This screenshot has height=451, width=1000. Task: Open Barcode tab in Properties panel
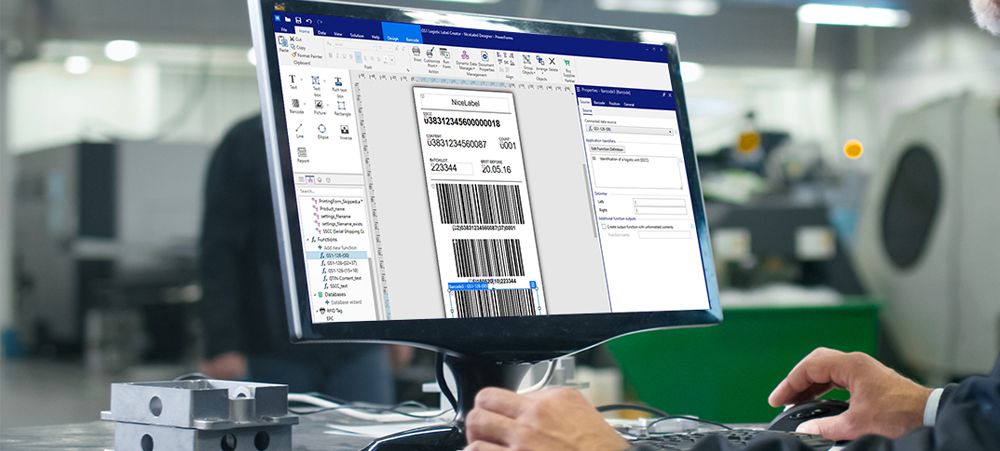[599, 103]
